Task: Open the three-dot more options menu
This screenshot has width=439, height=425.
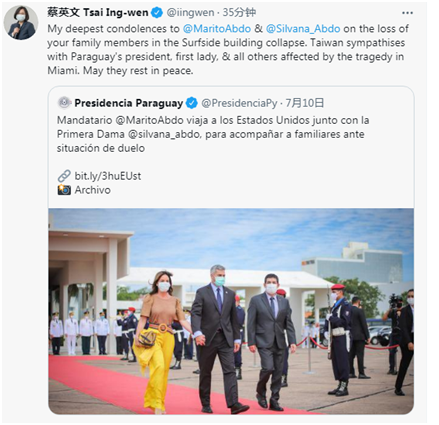Action: click(x=407, y=13)
